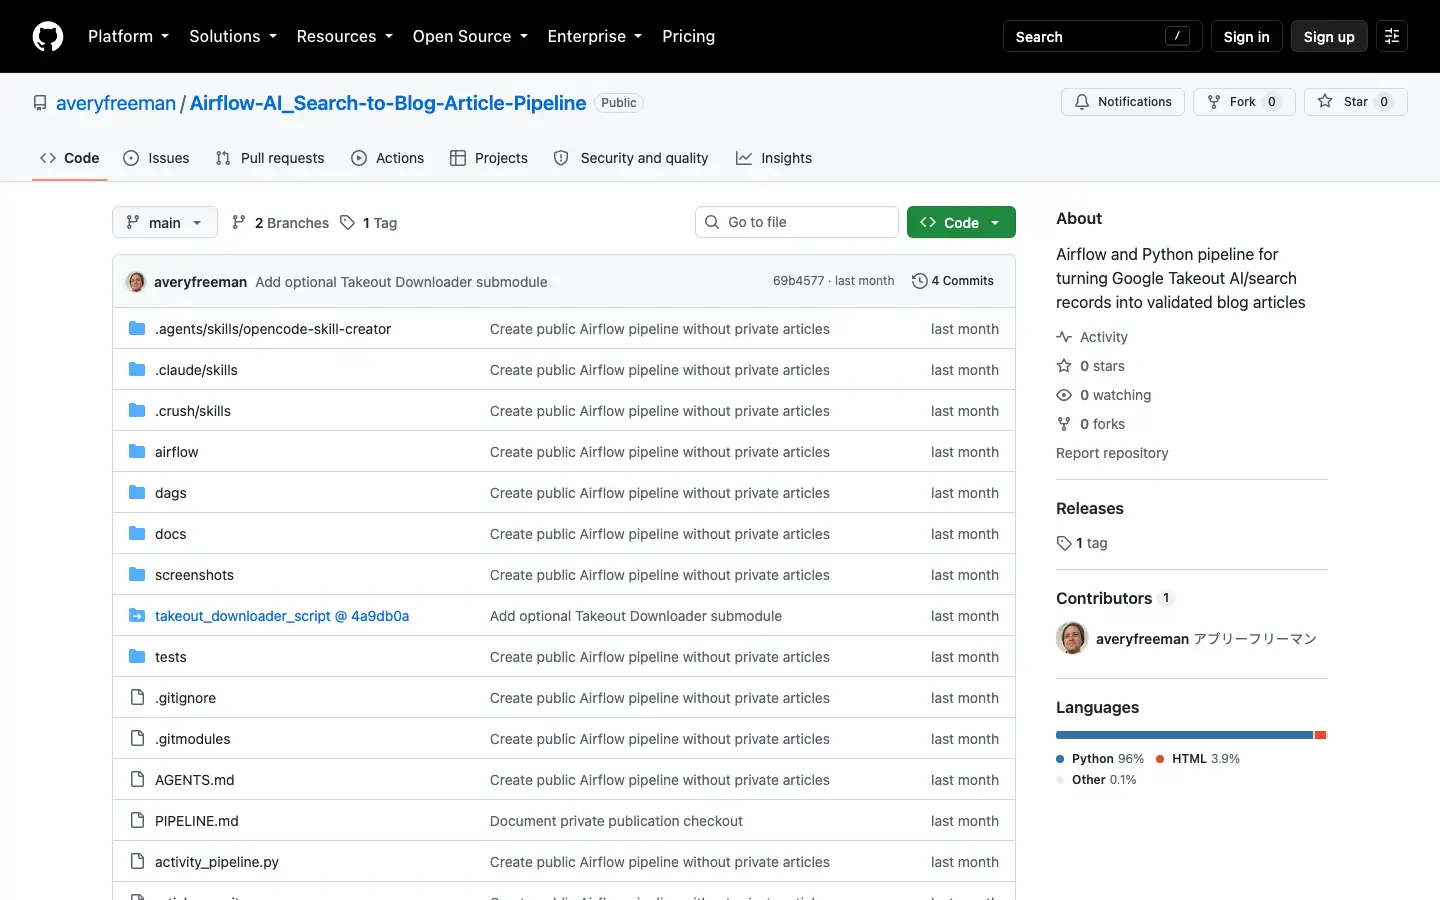Open the Actions tab
Image resolution: width=1440 pixels, height=900 pixels.
388,158
